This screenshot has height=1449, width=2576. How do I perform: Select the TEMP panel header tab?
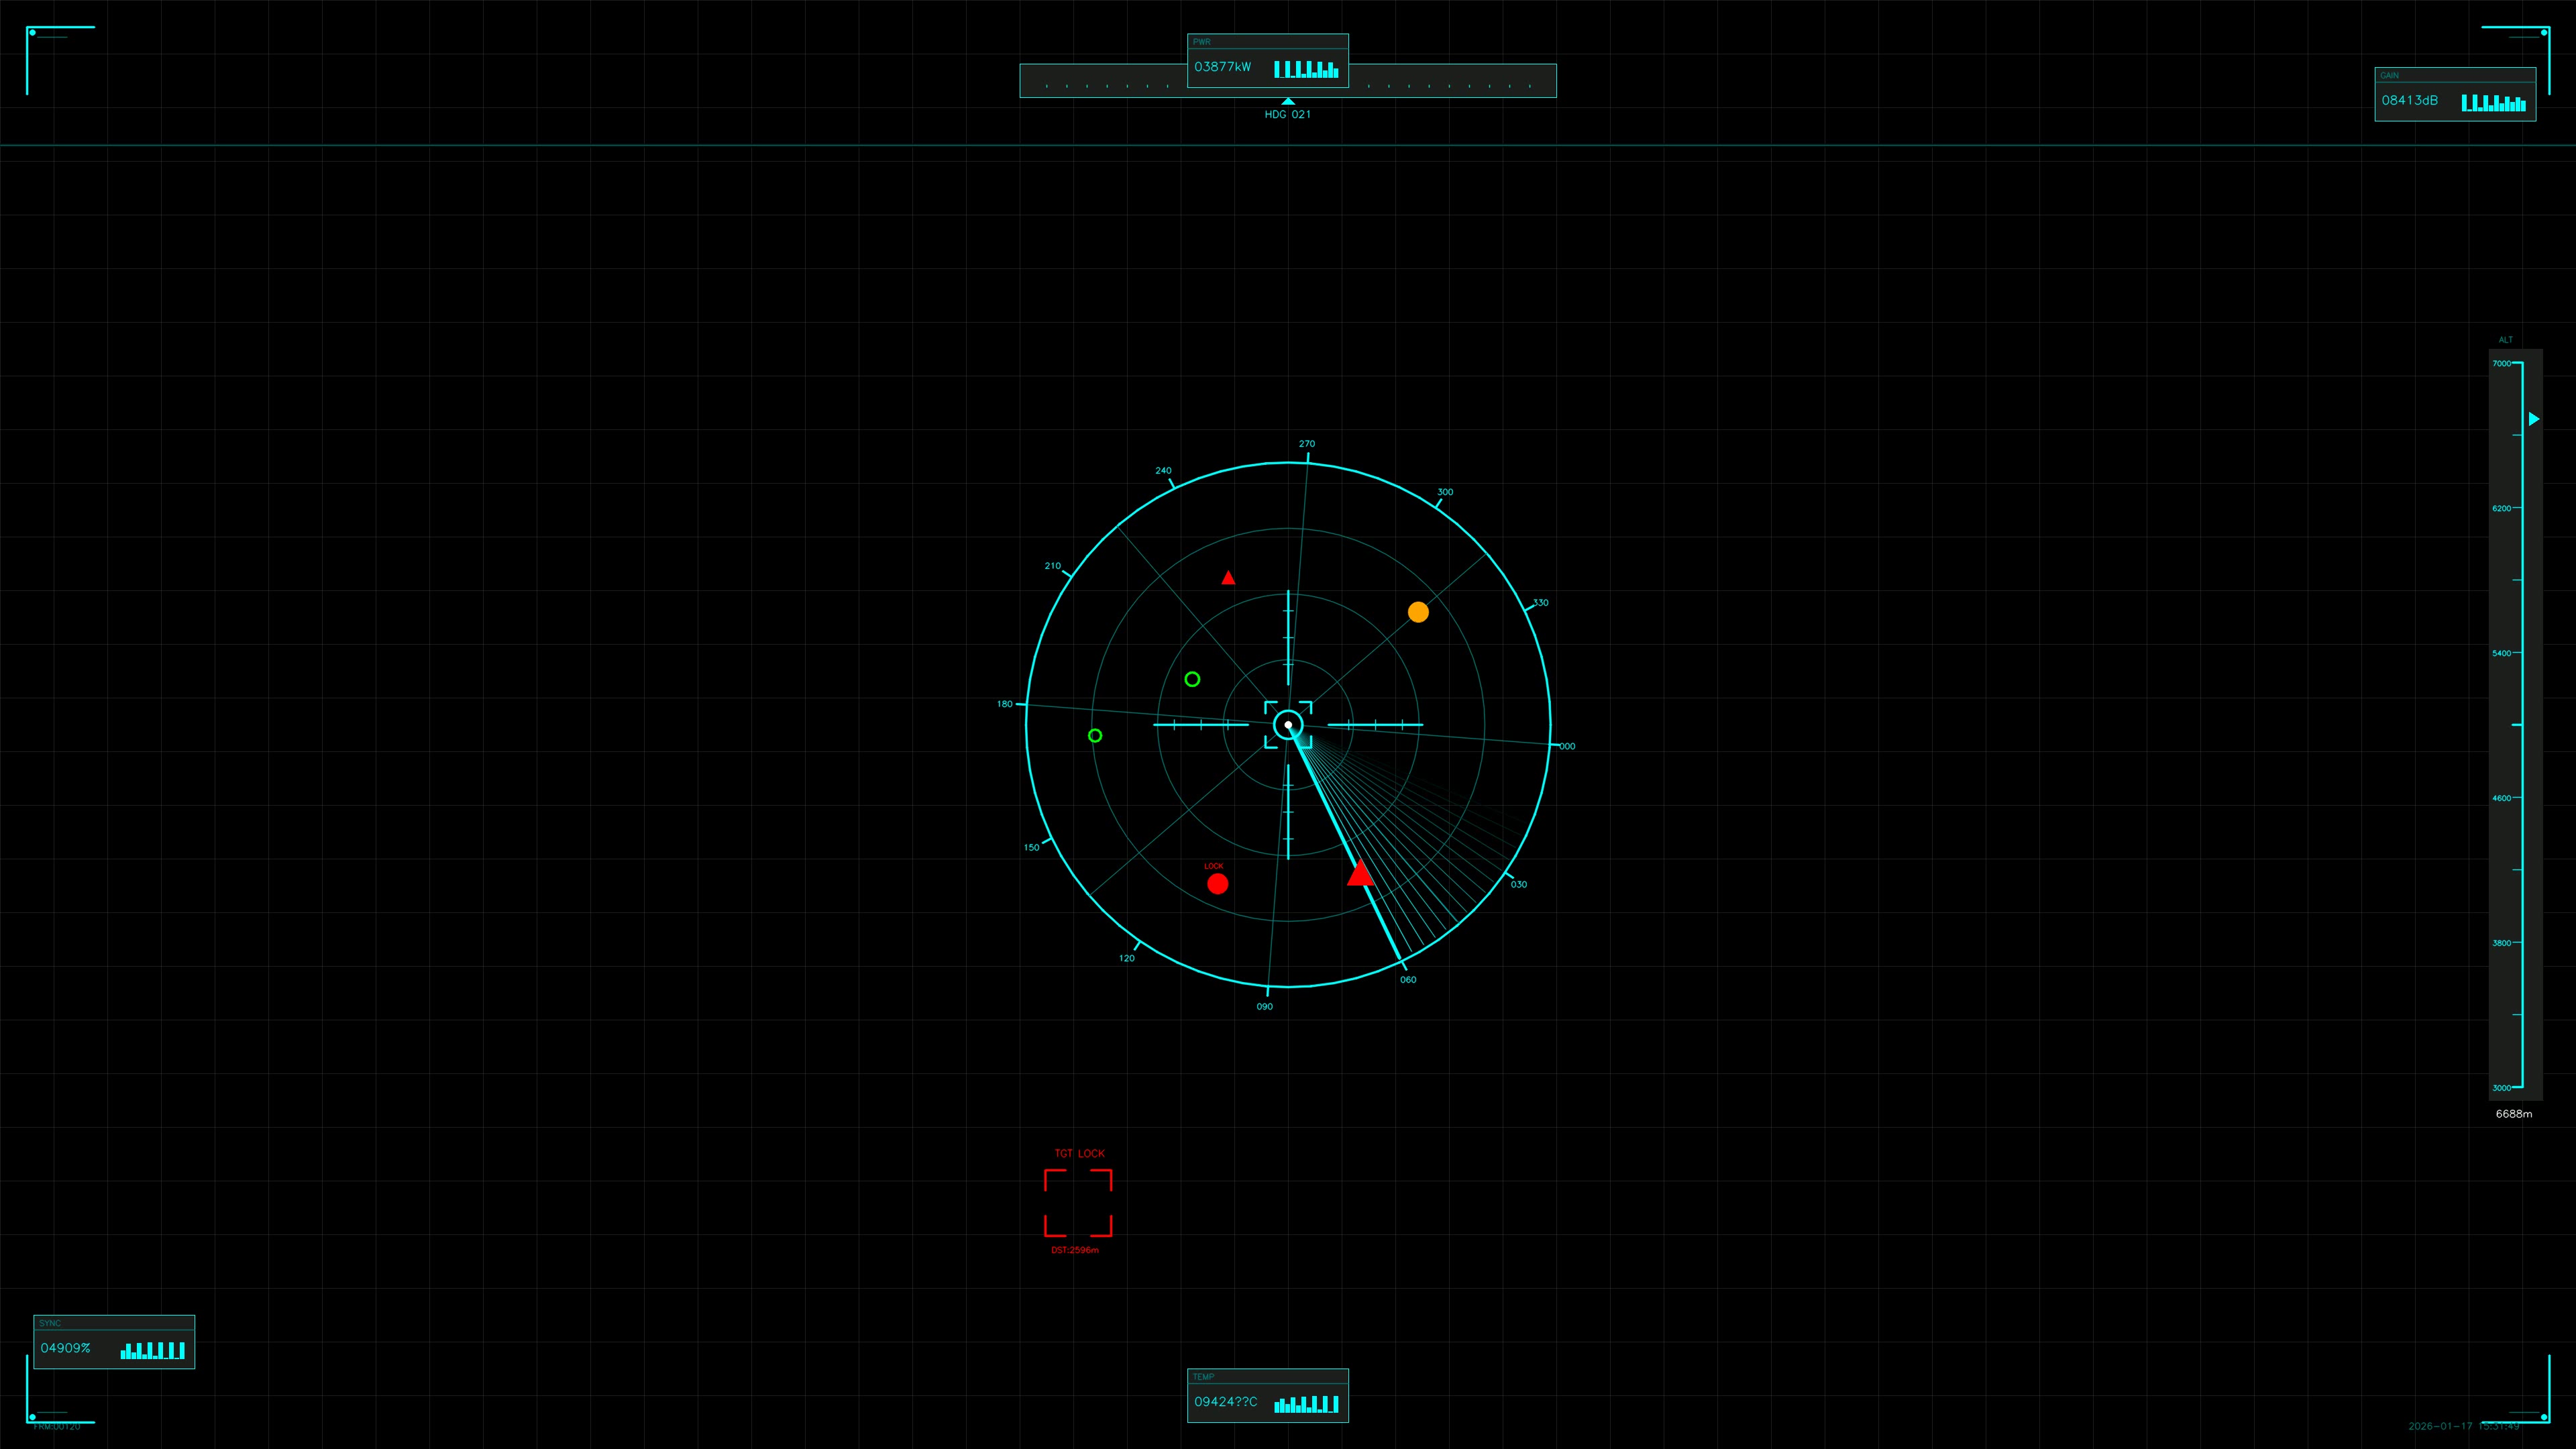[x=1267, y=1376]
